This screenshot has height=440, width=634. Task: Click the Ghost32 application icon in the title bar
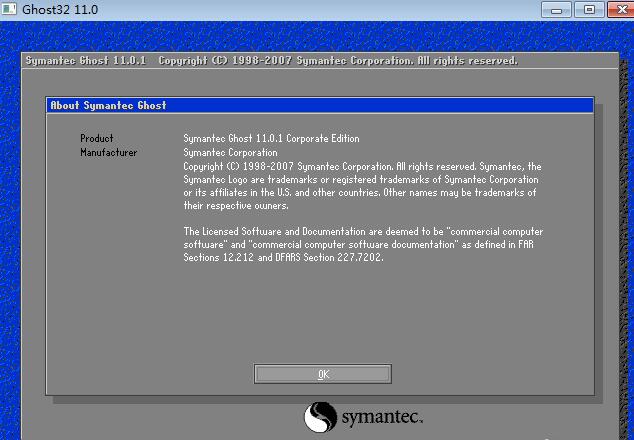click(8, 8)
